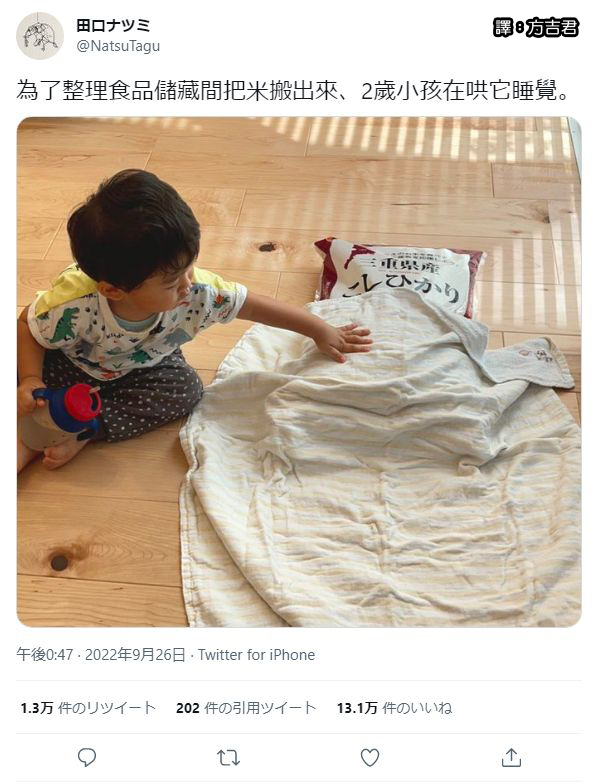598x782 pixels.
Task: View the 202 件の引用ツイート list
Action: pos(246,708)
